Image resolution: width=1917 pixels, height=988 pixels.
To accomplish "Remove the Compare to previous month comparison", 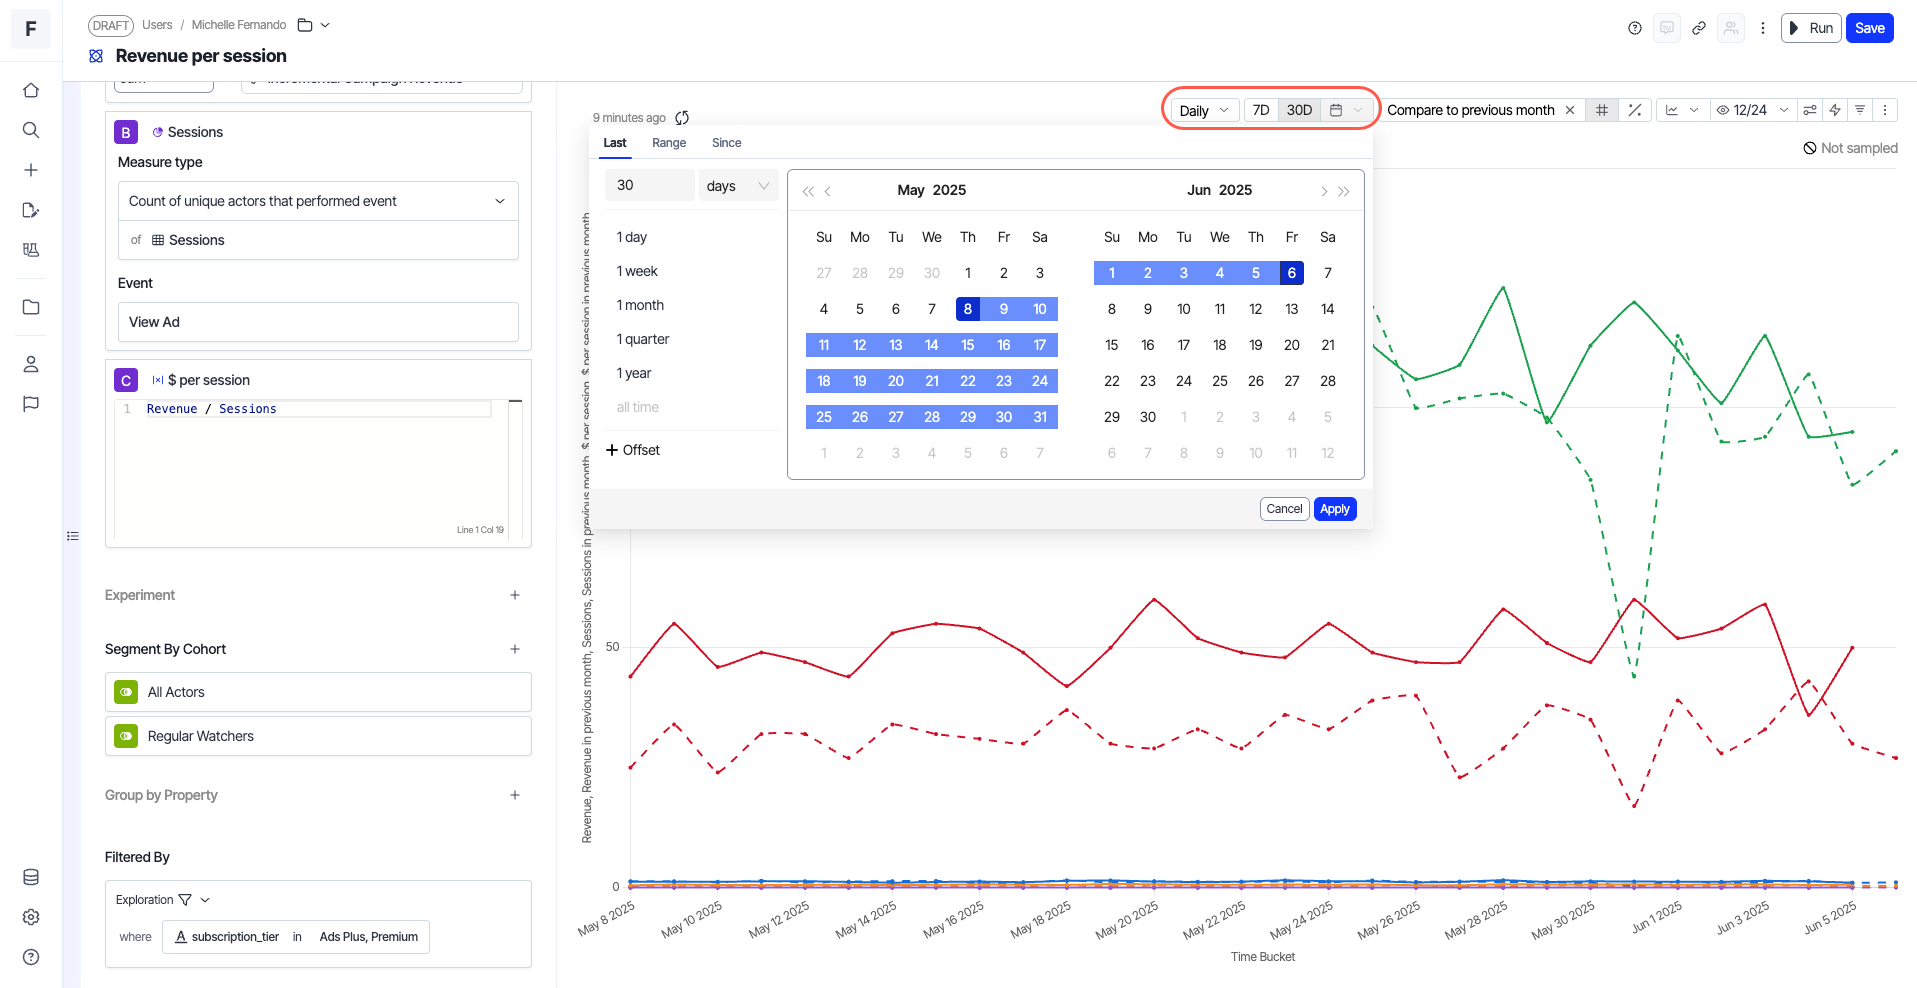I will pos(1570,110).
